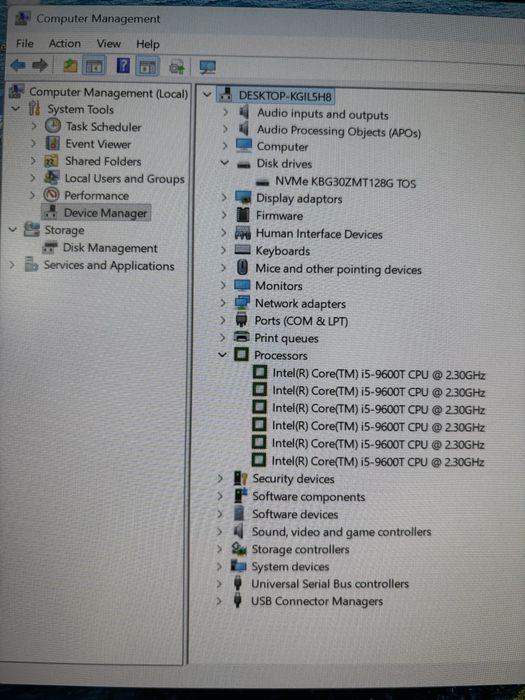The width and height of the screenshot is (525, 700).
Task: Select the Computer device category
Action: (x=282, y=146)
